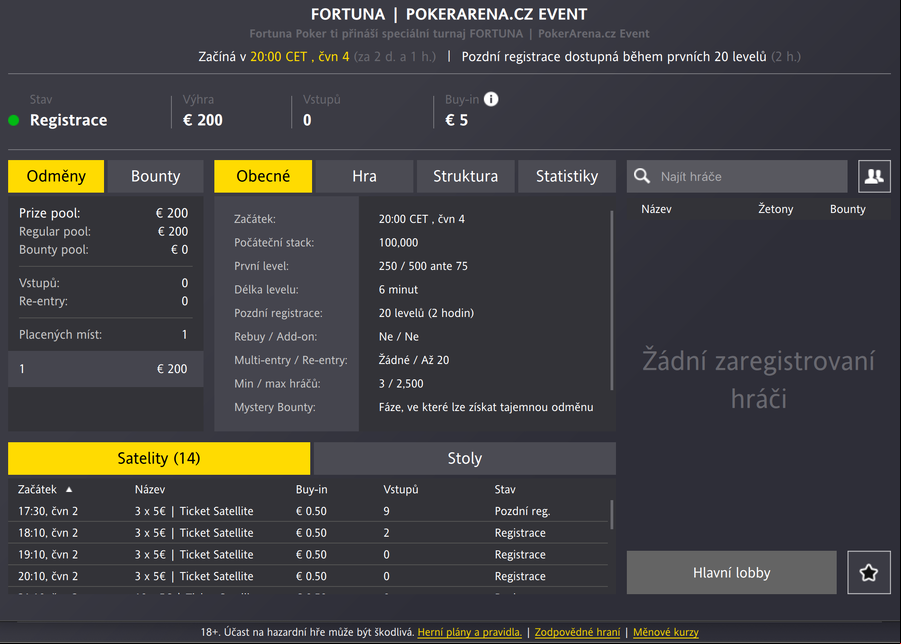Open the Bounty tab

pyautogui.click(x=155, y=176)
